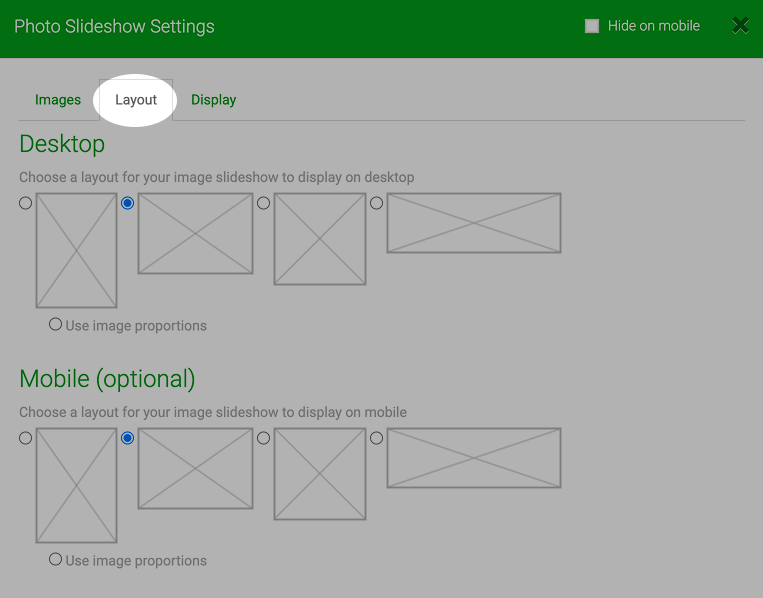This screenshot has width=763, height=598.
Task: Select Desktop landscape layout radio button
Action: (127, 203)
